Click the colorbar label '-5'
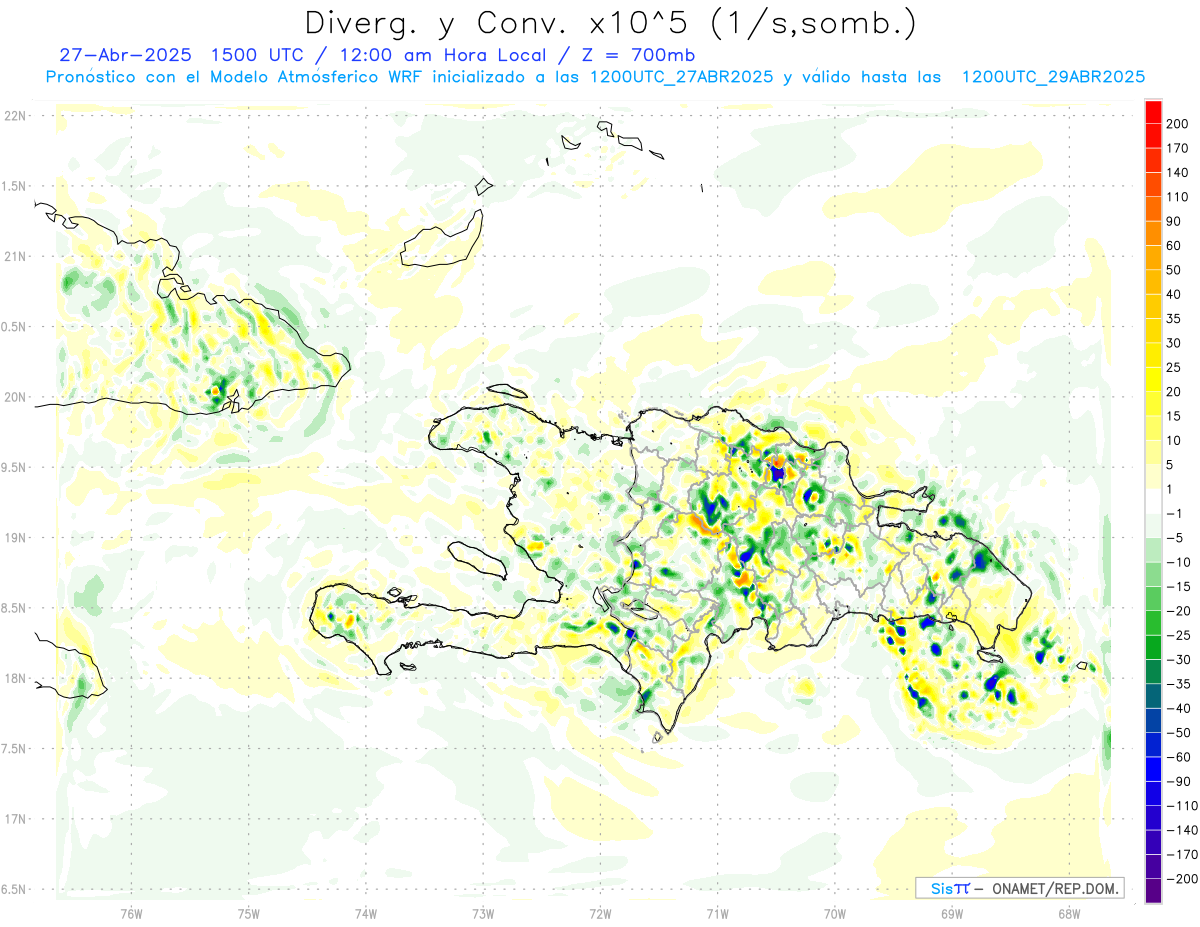The height and width of the screenshot is (927, 1200). 1174,538
